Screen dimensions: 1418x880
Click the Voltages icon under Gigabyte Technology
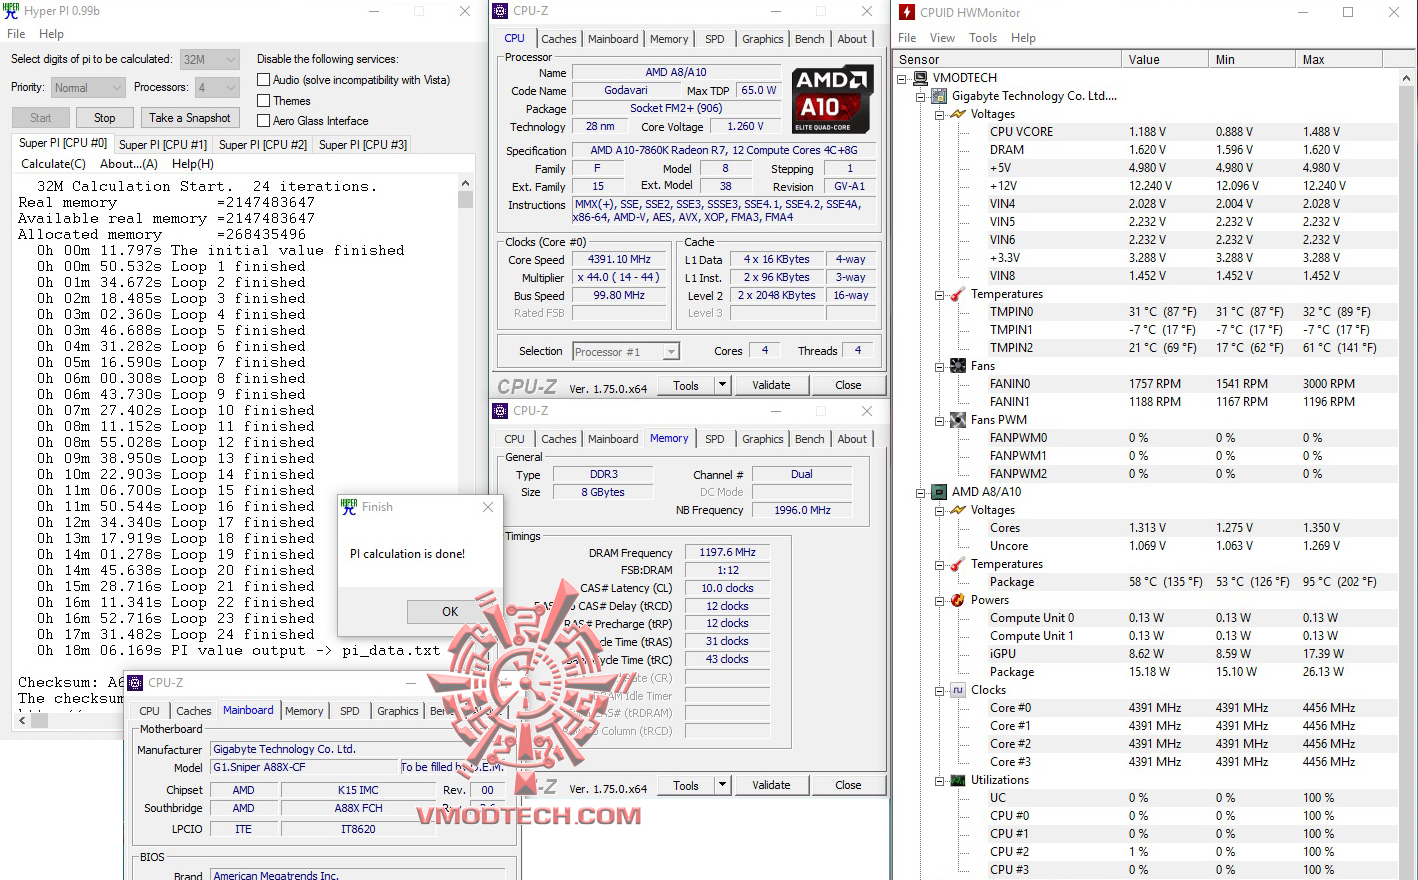pos(957,114)
